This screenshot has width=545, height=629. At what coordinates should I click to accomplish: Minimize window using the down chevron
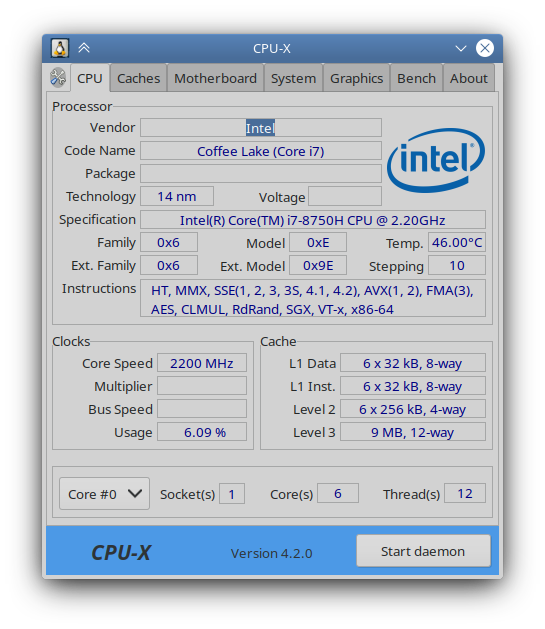pyautogui.click(x=461, y=49)
